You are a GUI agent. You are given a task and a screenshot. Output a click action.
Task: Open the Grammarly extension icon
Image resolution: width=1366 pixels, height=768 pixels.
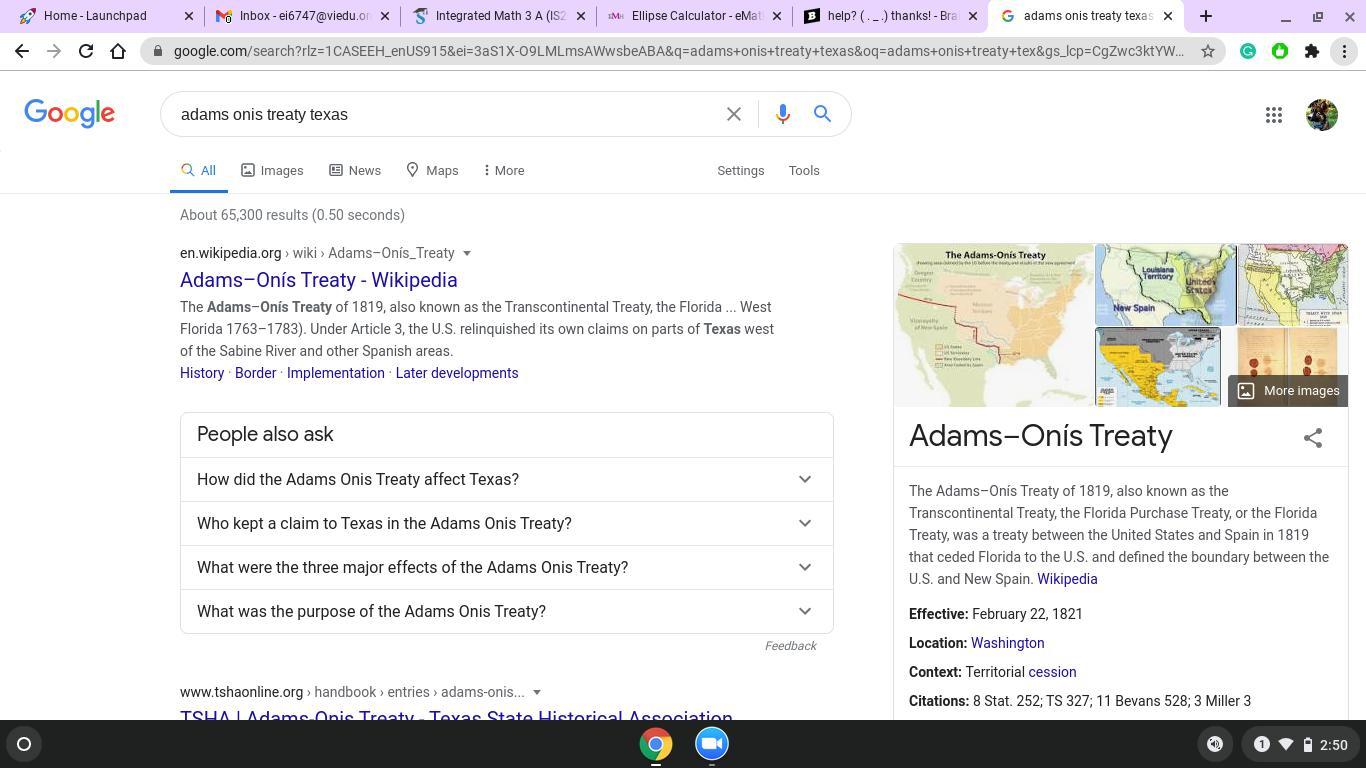[x=1248, y=51]
